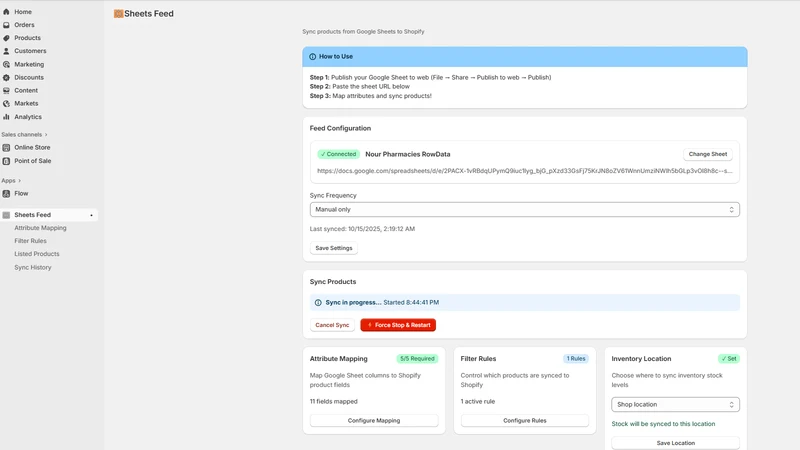This screenshot has height=450, width=800.
Task: Click the pin dot next to Sheets Feed
Action: (x=91, y=215)
